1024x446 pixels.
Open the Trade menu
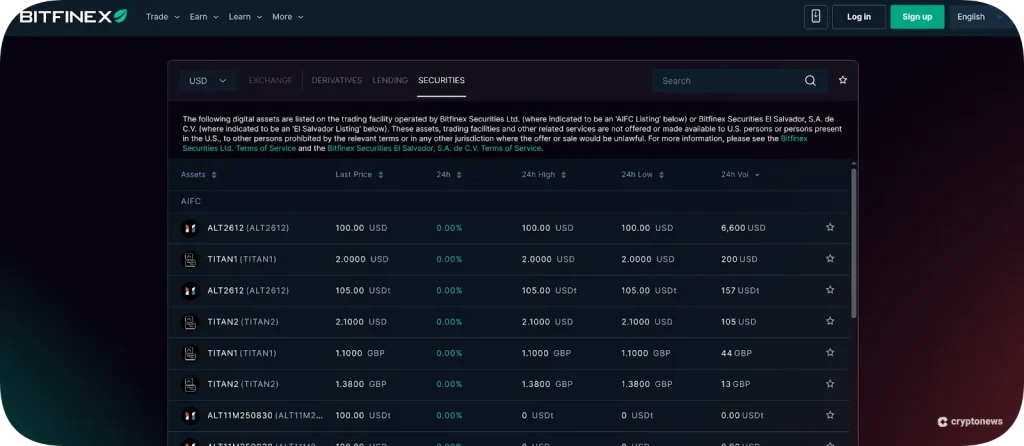click(x=163, y=17)
